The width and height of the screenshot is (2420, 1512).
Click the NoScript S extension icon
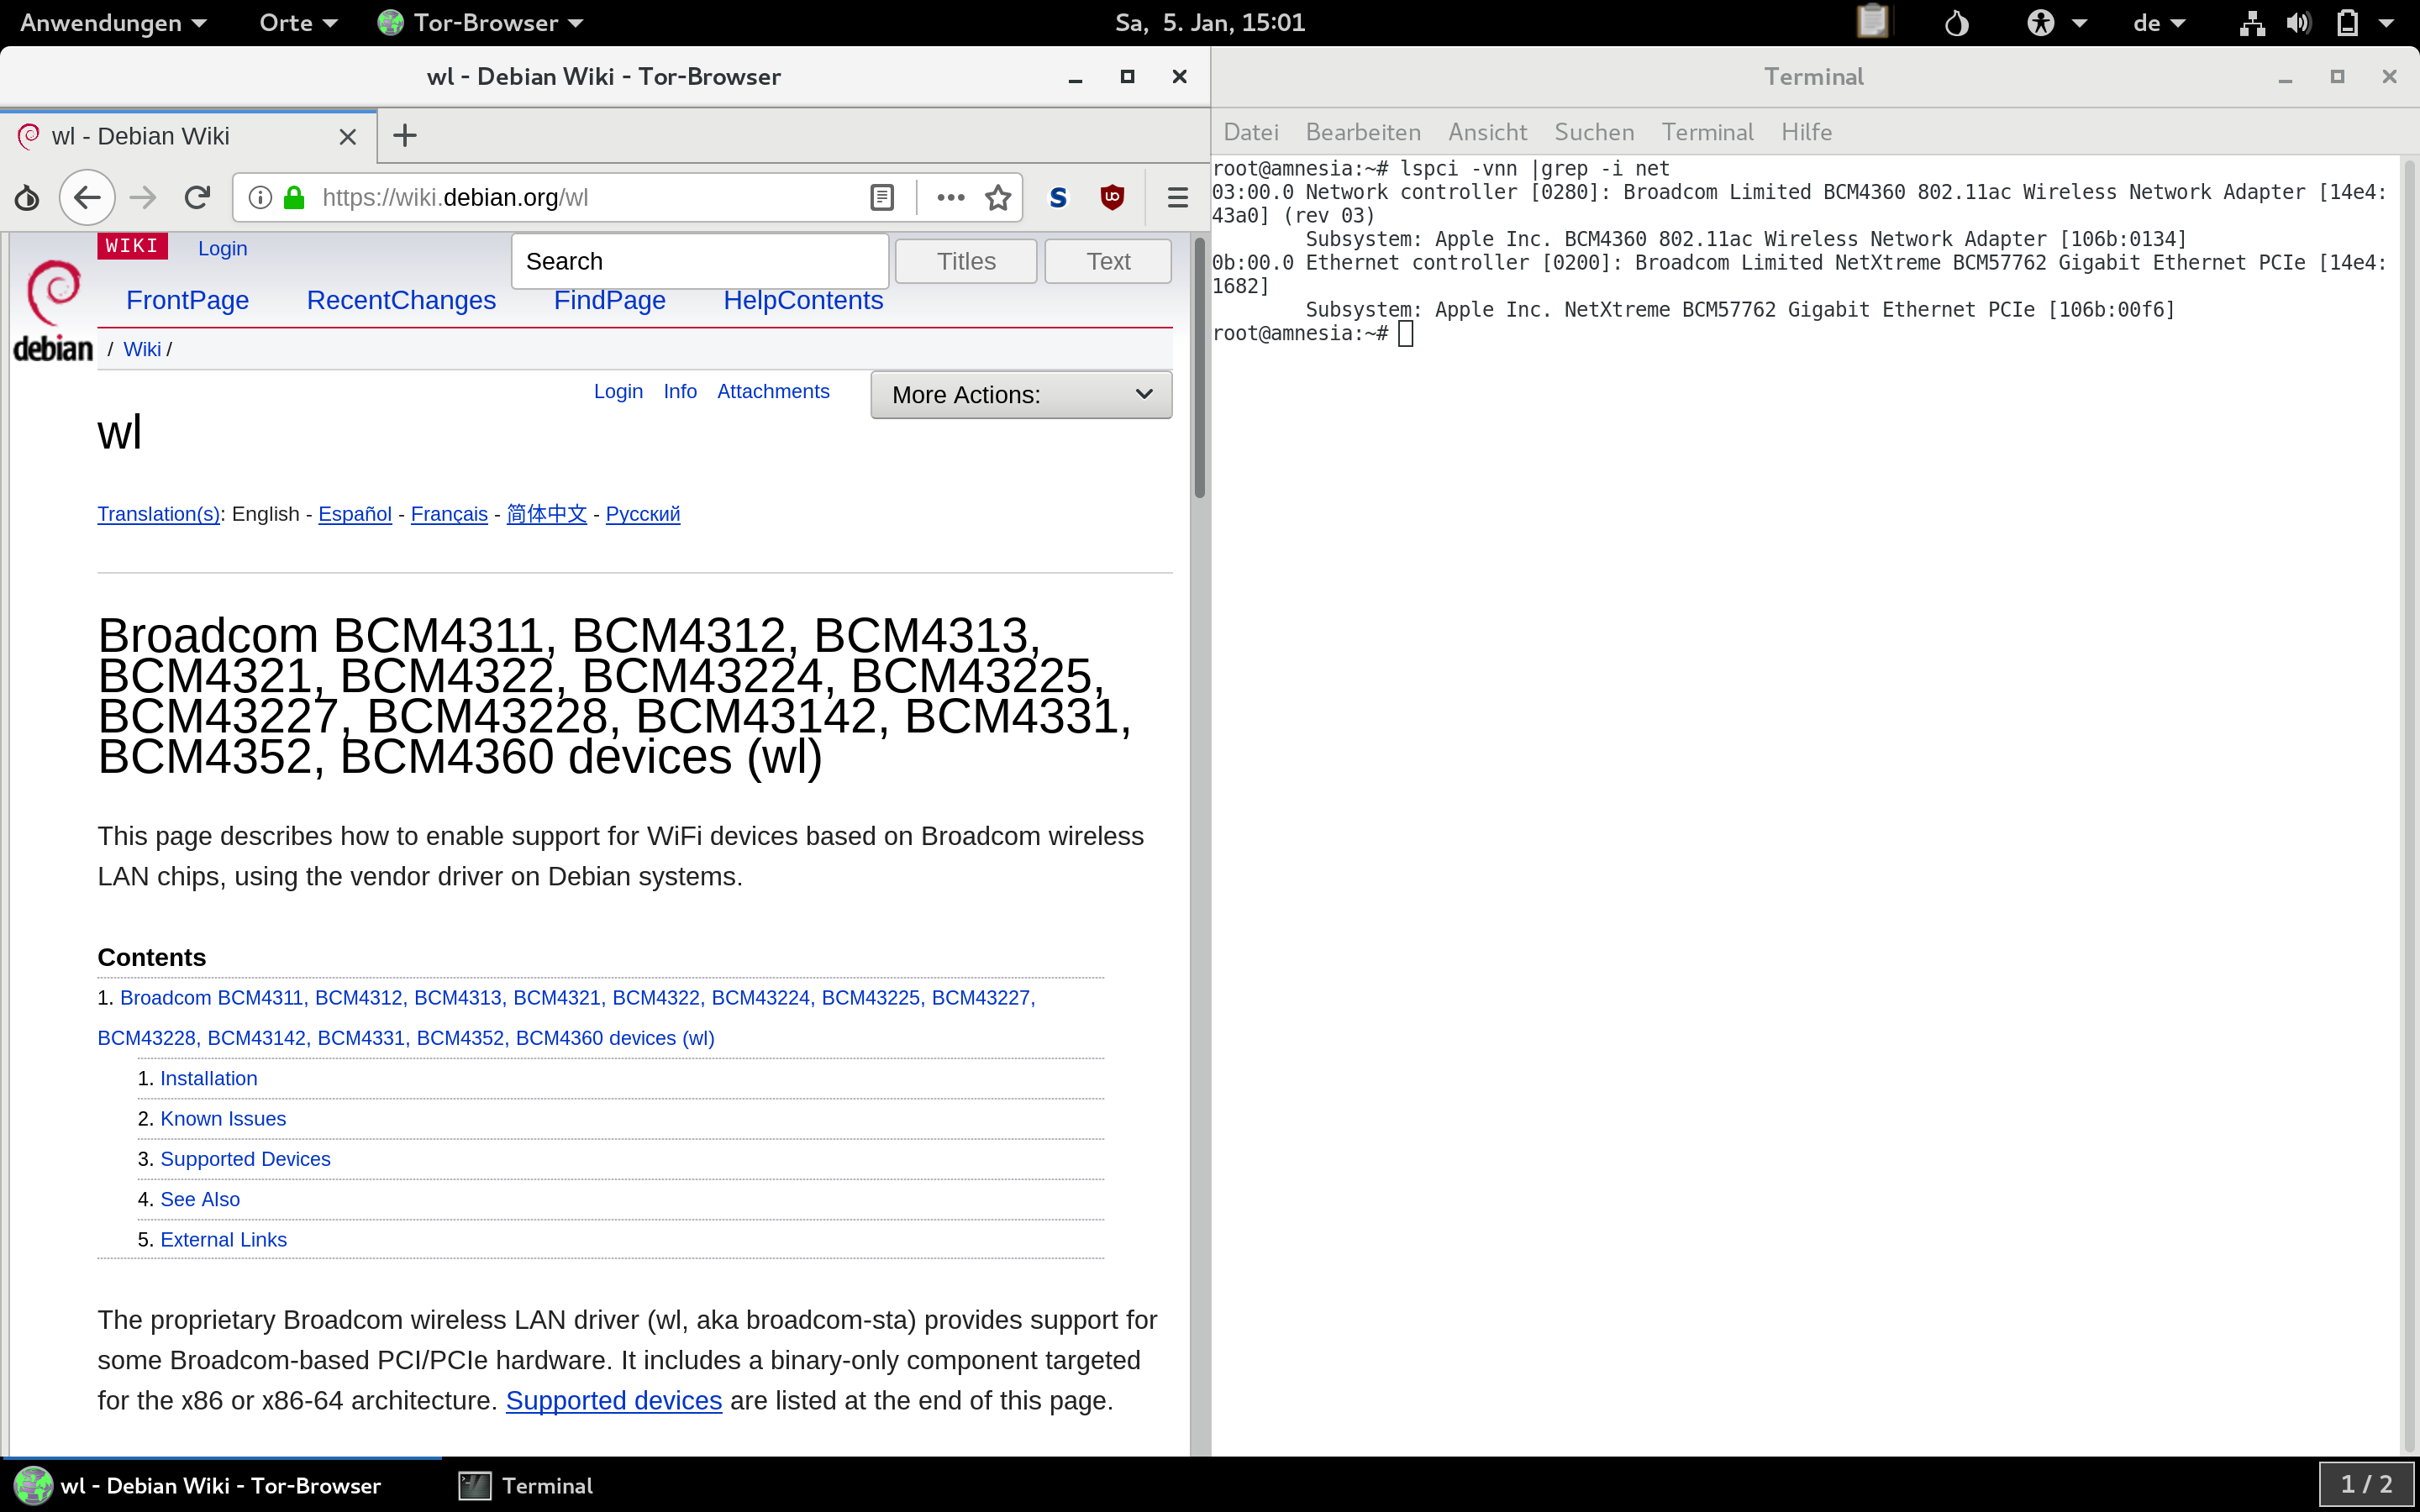click(1058, 198)
